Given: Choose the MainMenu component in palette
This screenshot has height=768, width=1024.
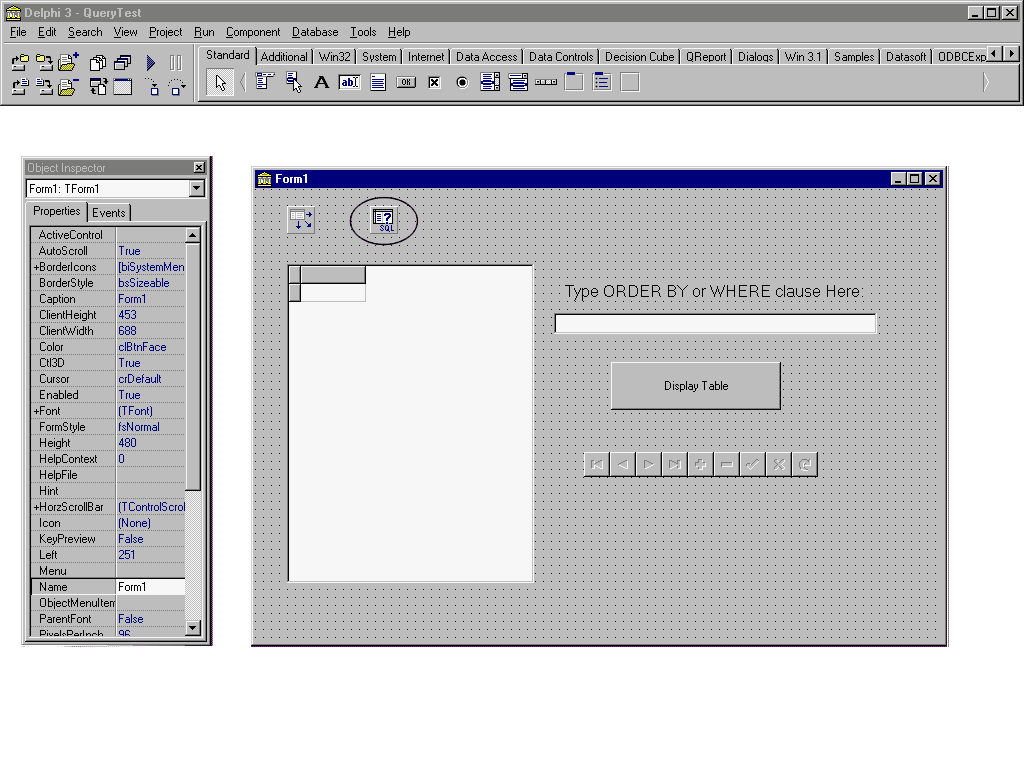Looking at the screenshot, I should point(264,83).
